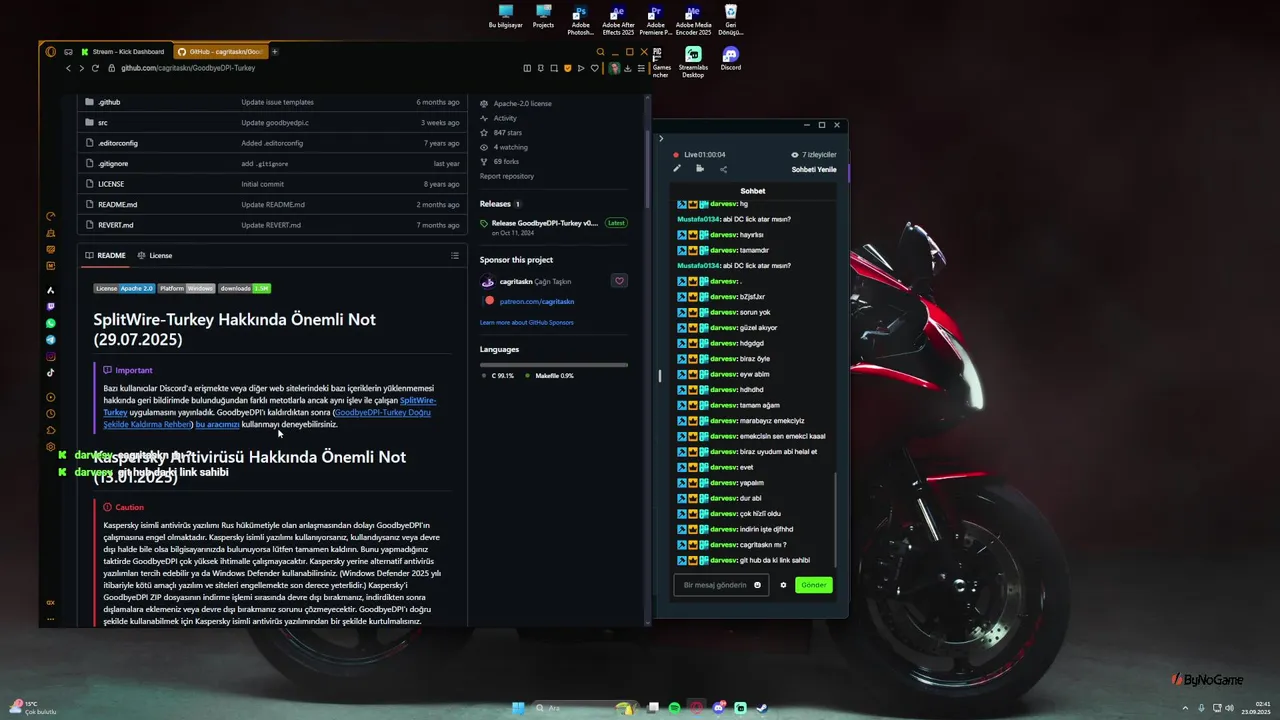The width and height of the screenshot is (1280, 720).
Task: Open TikTok in Opera sidebar
Action: [x=51, y=373]
